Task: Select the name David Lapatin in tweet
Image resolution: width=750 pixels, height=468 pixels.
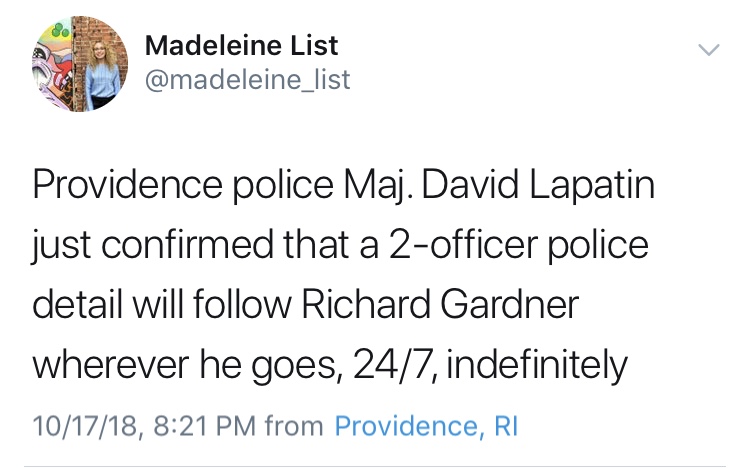Action: (x=538, y=185)
